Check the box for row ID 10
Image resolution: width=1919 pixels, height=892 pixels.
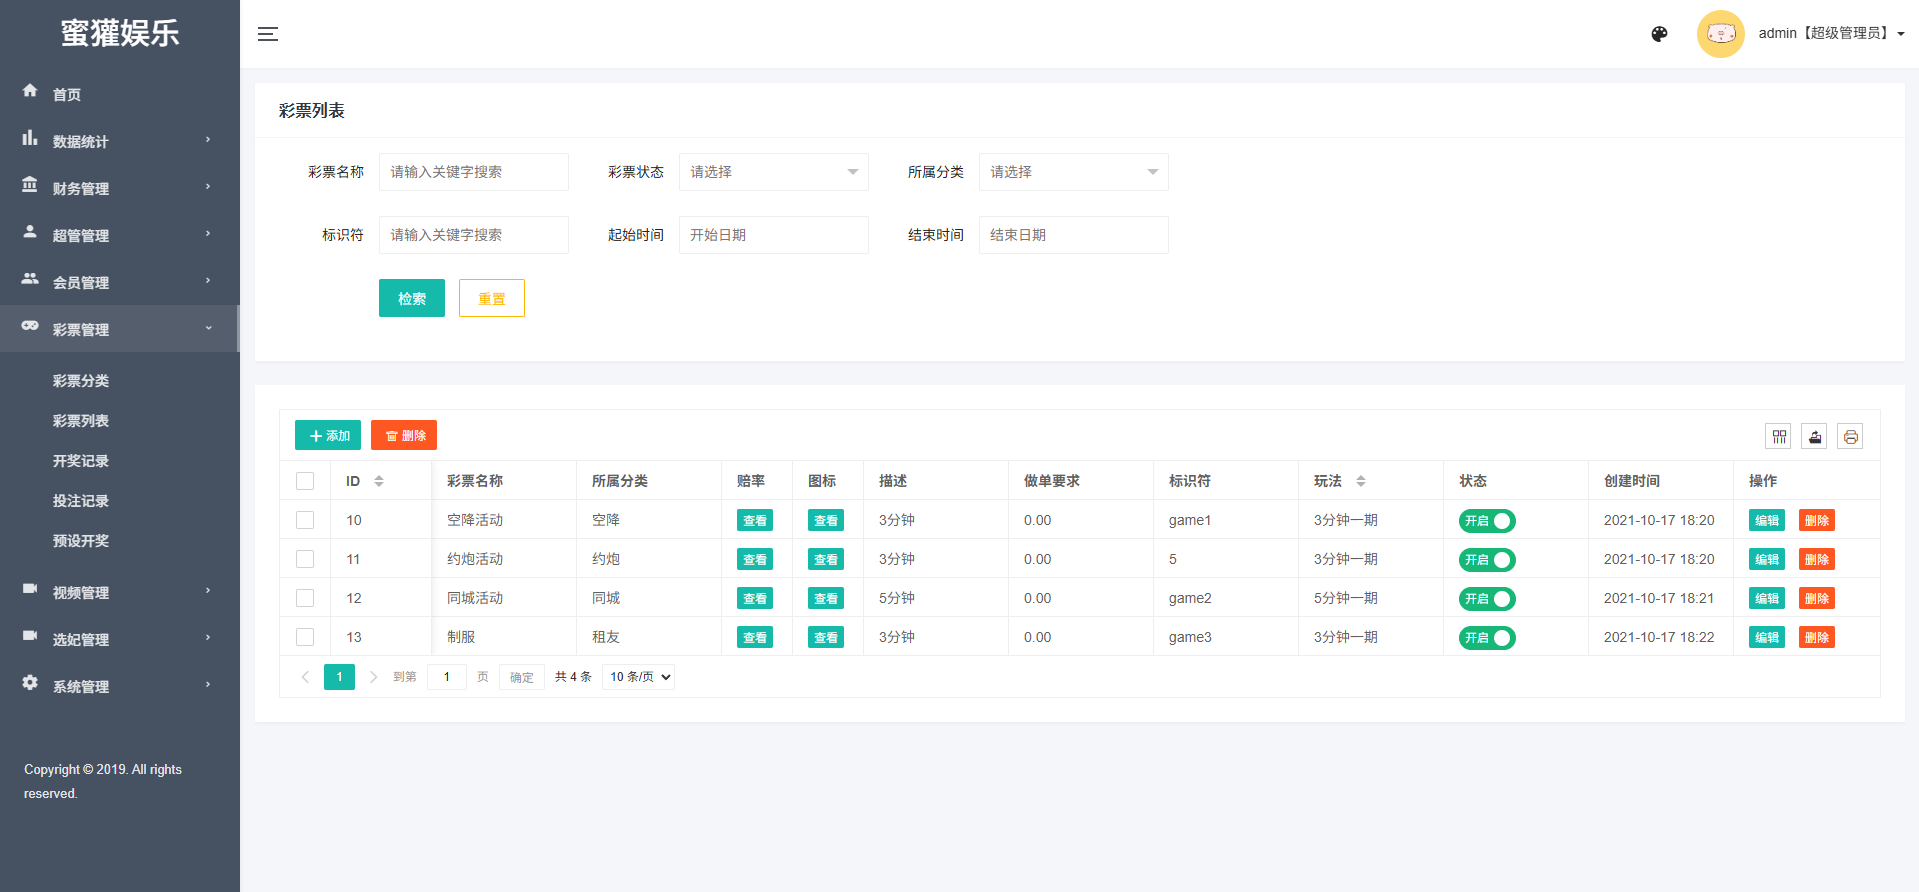[305, 520]
